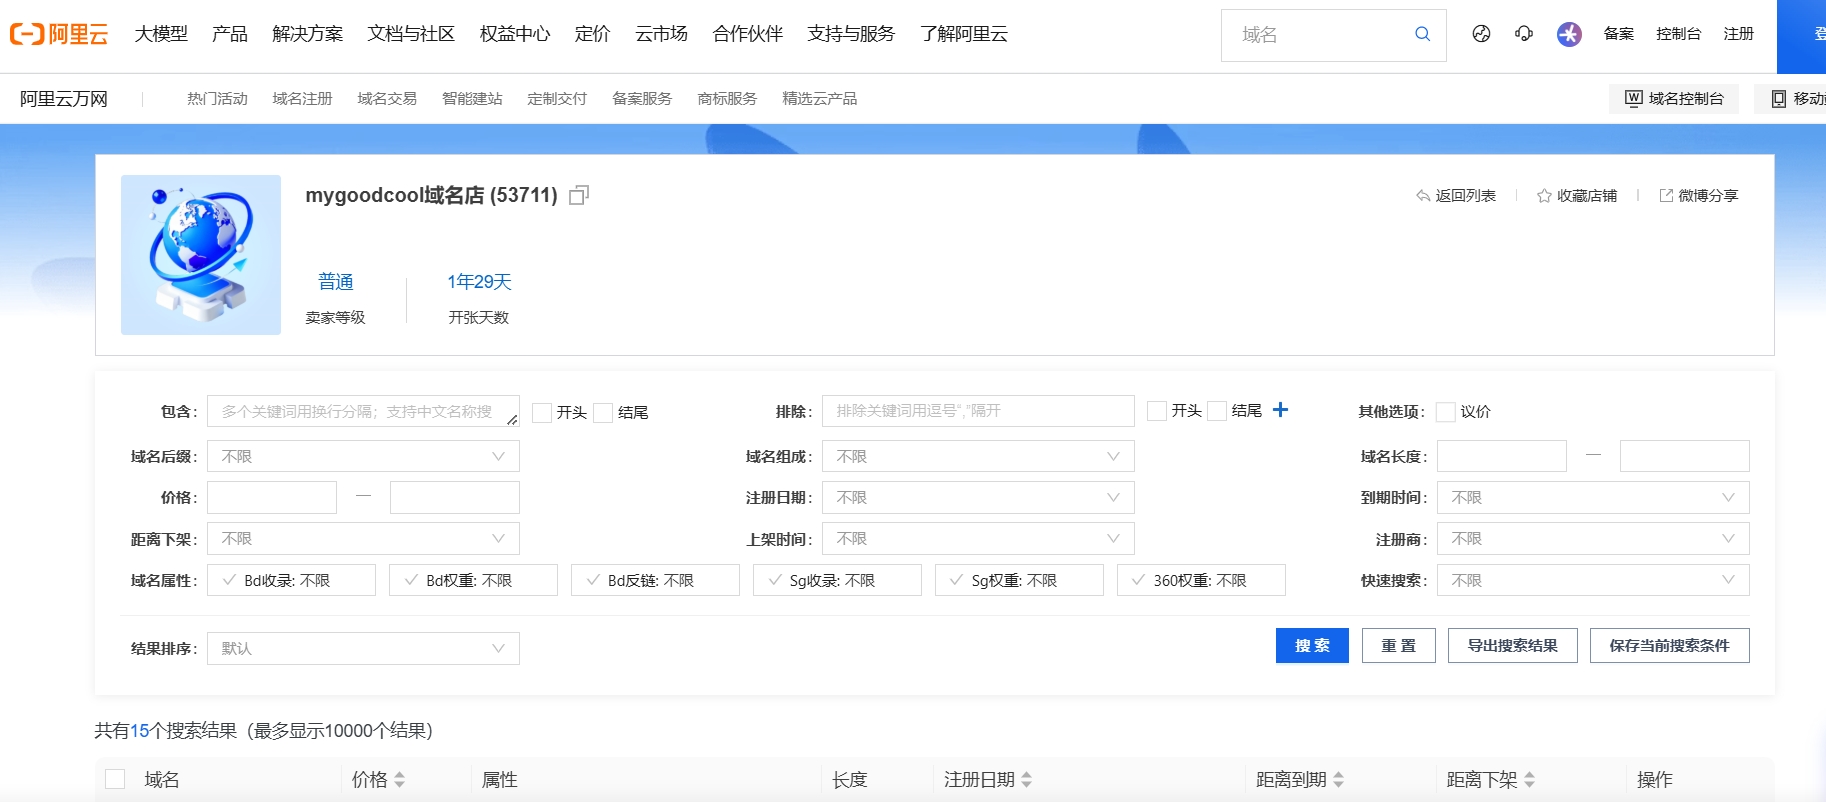The width and height of the screenshot is (1826, 802).
Task: Click the customer service headset icon
Action: point(1524,34)
